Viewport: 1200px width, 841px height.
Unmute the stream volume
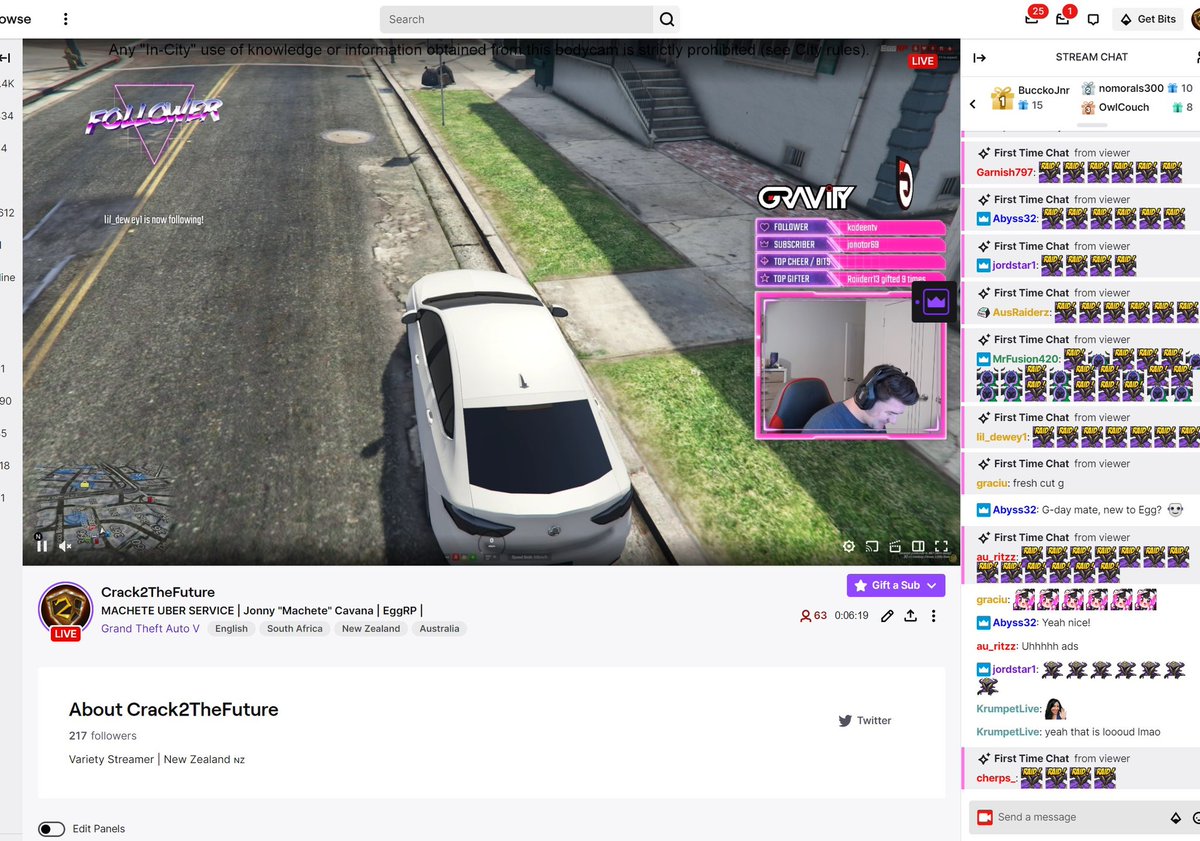pos(65,546)
